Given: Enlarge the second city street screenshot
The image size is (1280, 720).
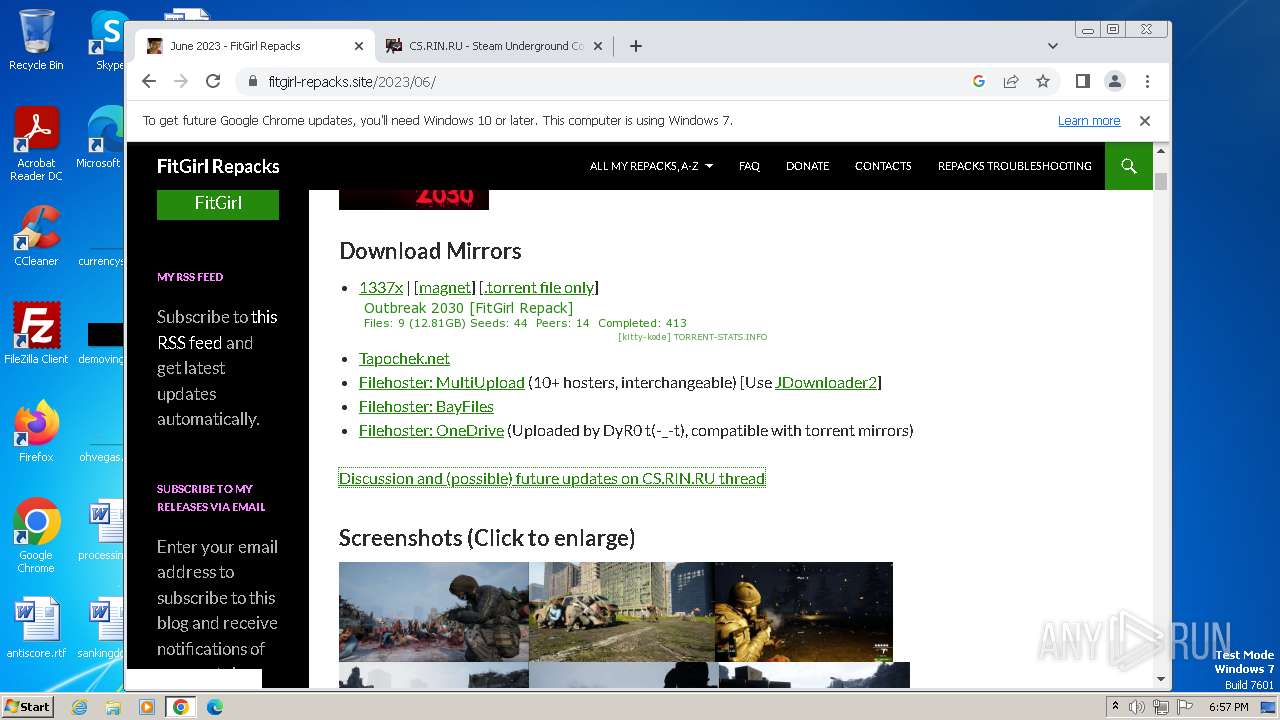Looking at the screenshot, I should point(621,612).
